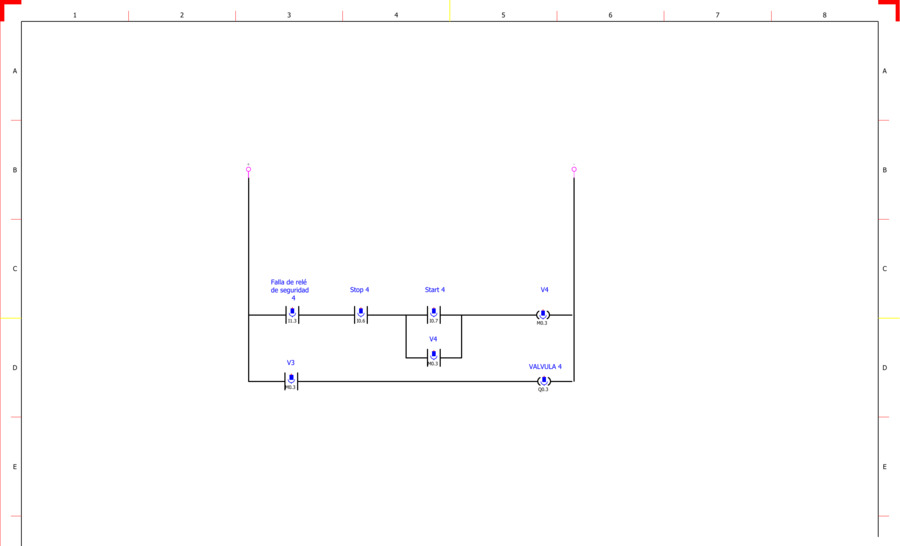
Task: Click the I0.6 address text
Action: click(x=361, y=322)
